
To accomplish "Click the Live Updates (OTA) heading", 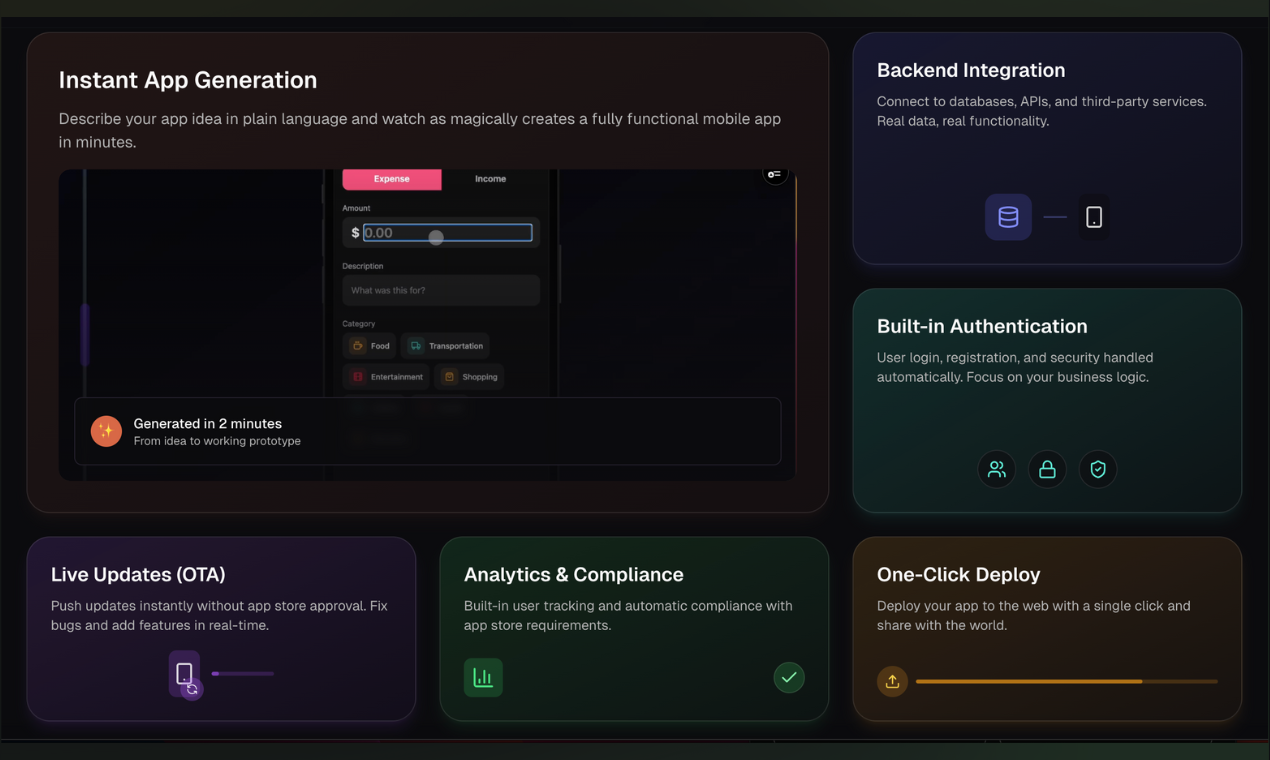I will tap(138, 574).
